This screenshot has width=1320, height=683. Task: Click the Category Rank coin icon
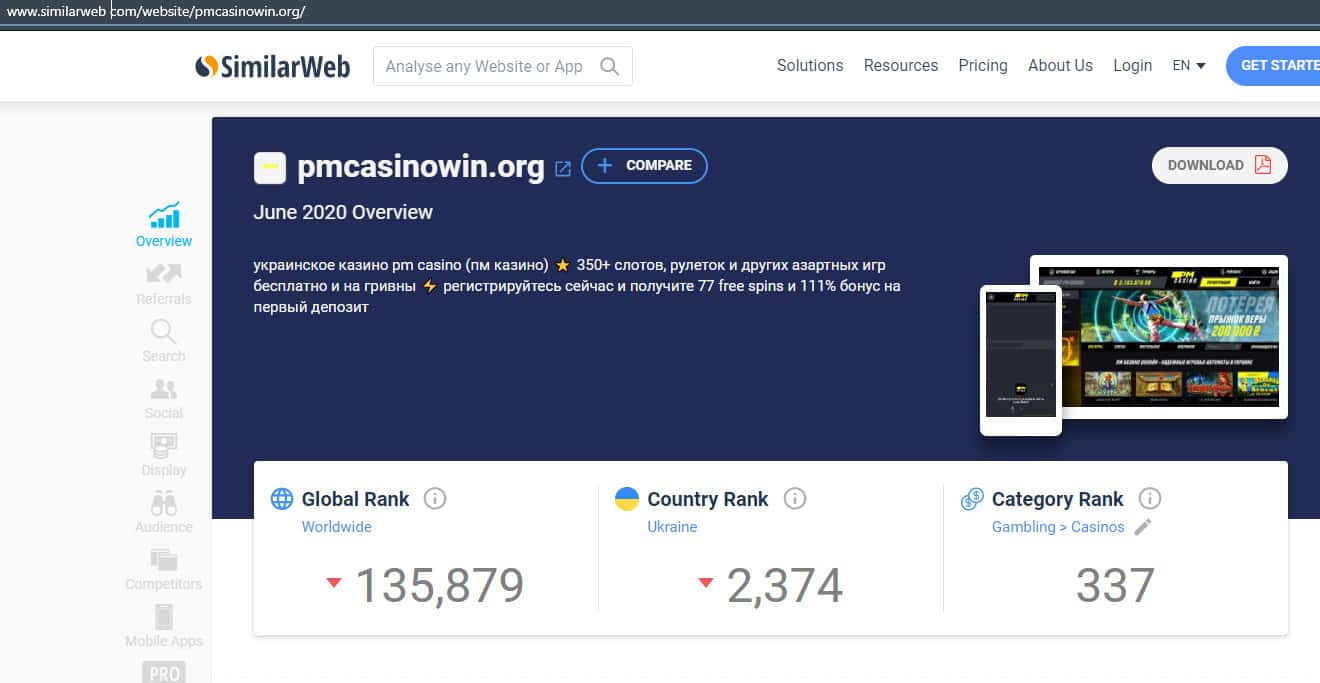coord(972,498)
